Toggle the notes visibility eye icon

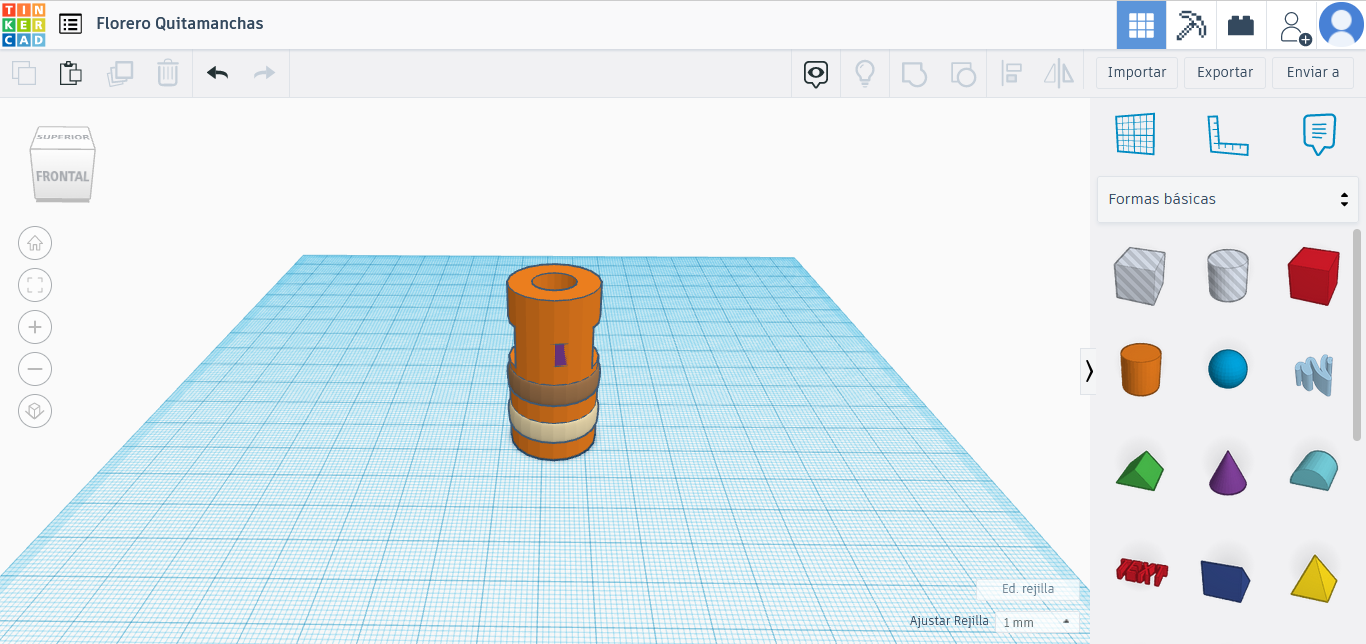[x=817, y=73]
